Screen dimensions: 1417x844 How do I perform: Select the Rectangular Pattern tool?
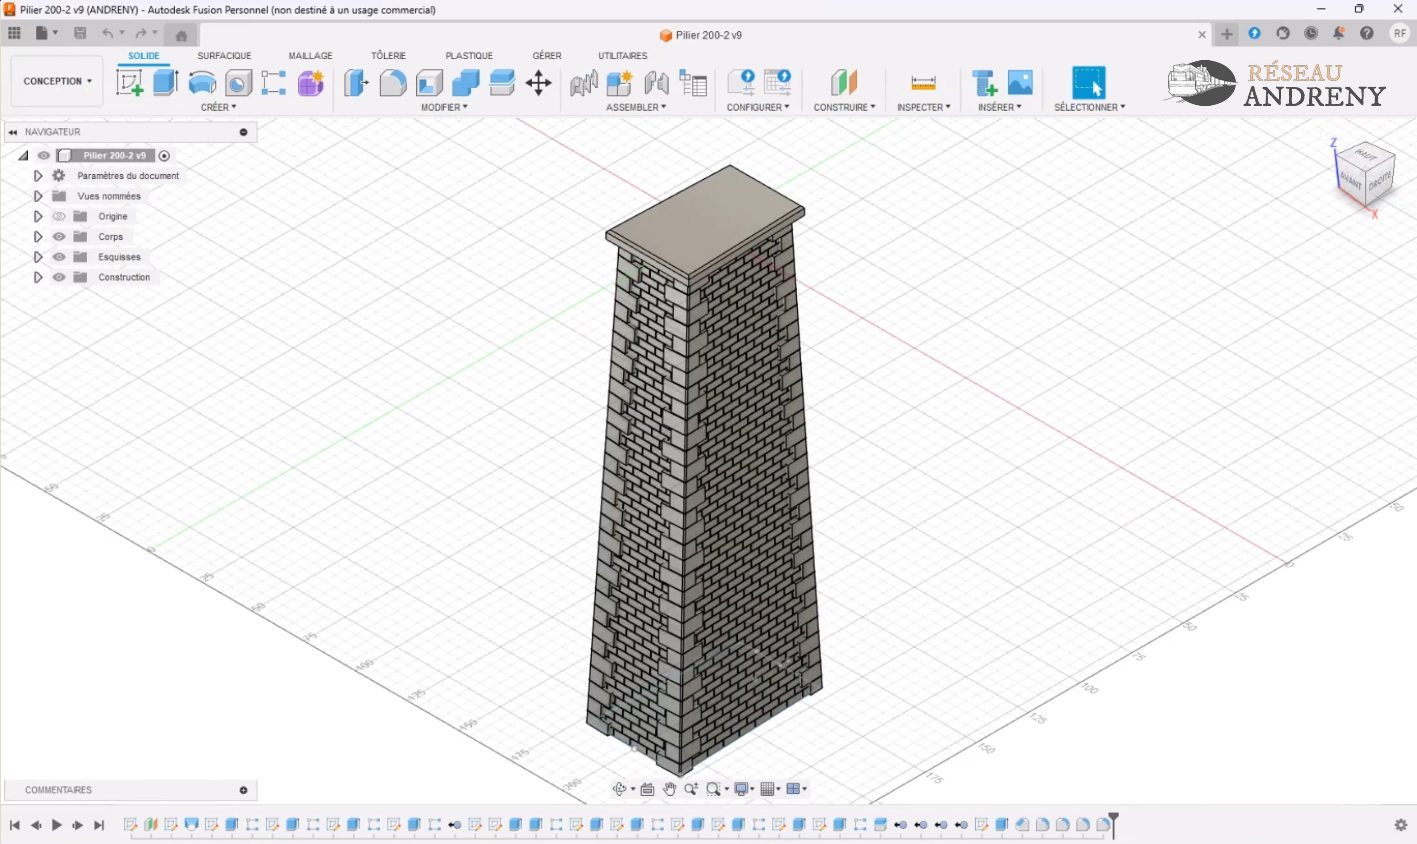pos(274,82)
